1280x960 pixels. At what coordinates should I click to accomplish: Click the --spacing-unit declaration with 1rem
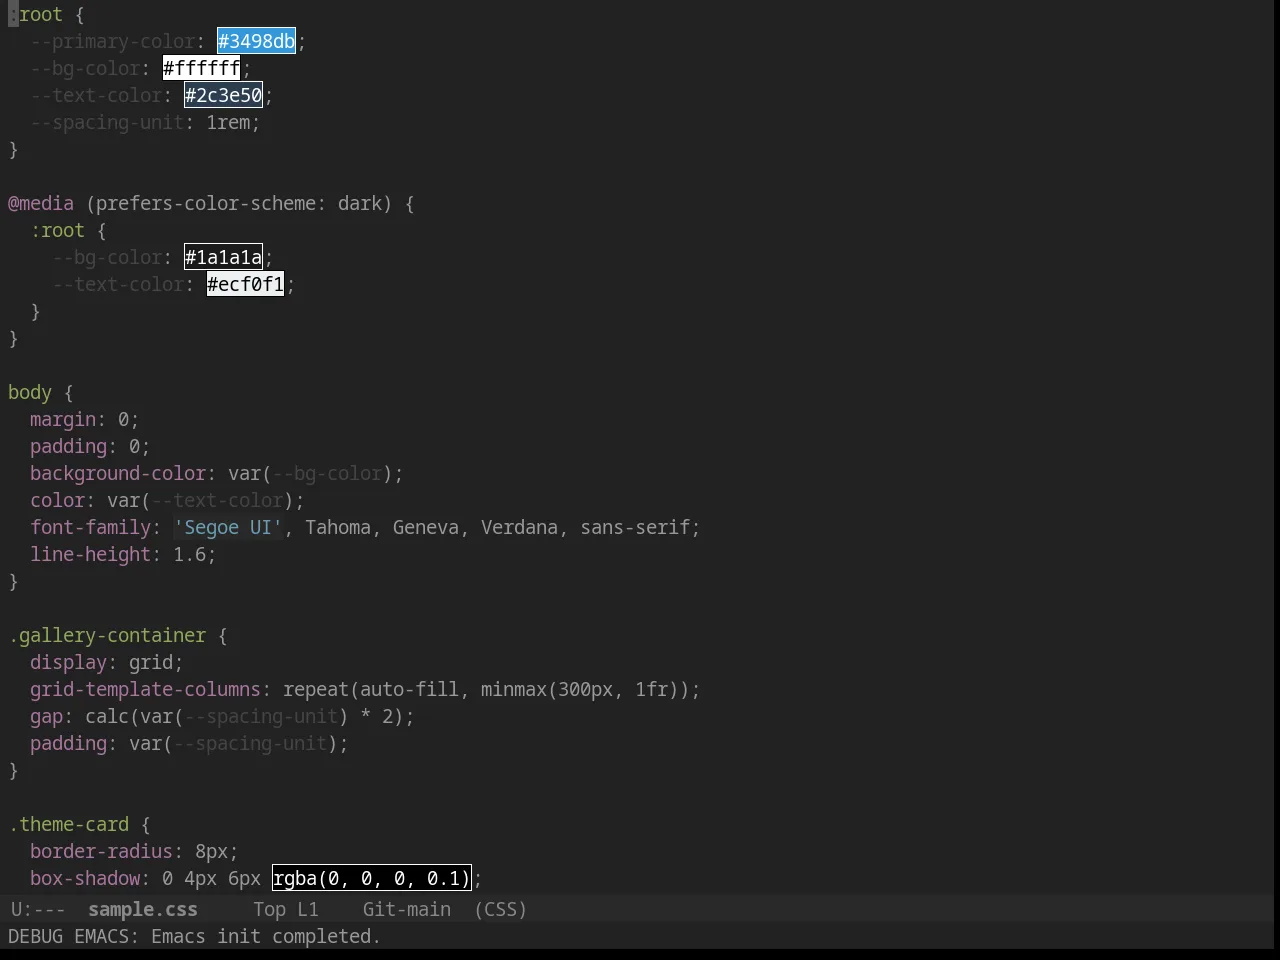pos(145,122)
